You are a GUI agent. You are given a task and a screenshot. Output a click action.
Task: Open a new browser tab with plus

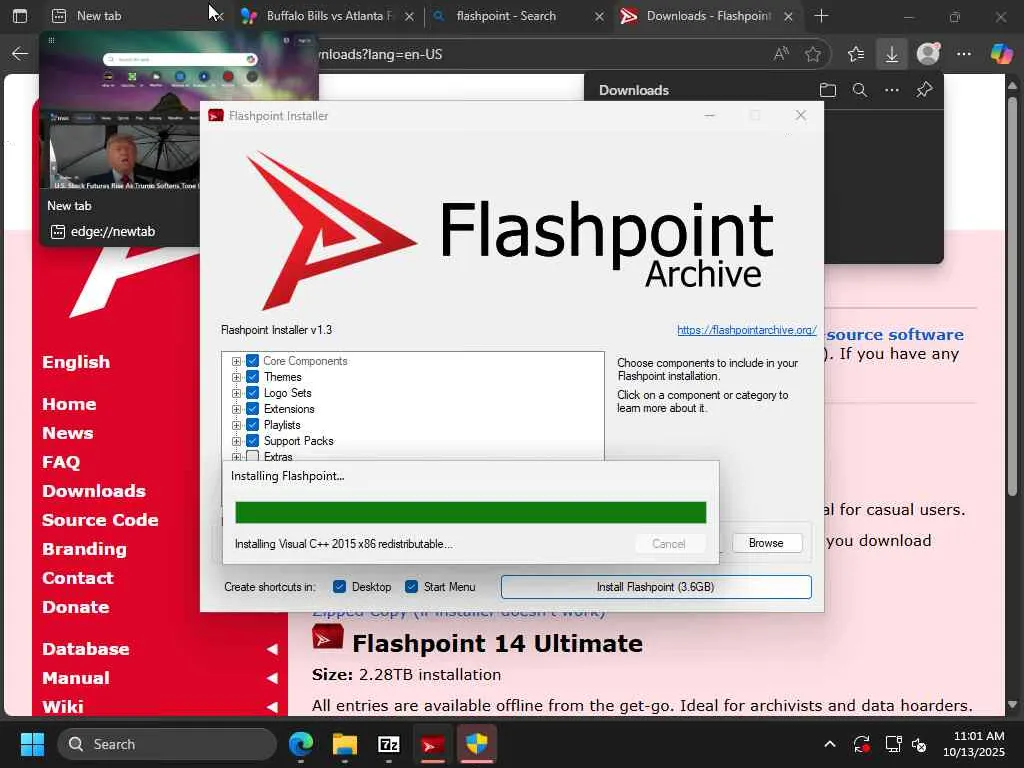(821, 16)
